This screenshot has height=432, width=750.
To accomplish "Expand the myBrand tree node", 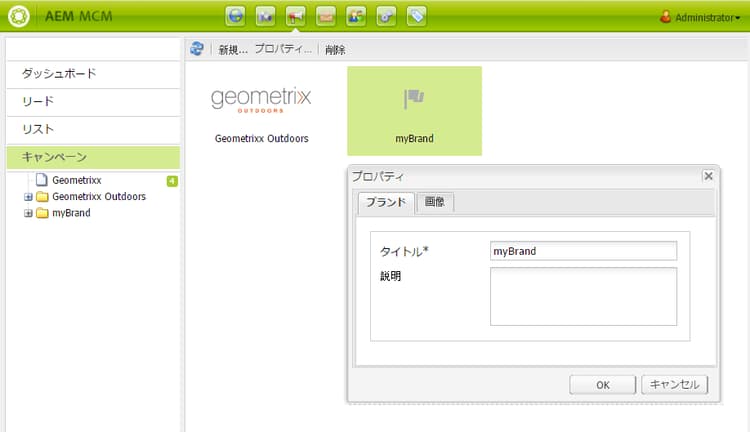I will tap(28, 213).
